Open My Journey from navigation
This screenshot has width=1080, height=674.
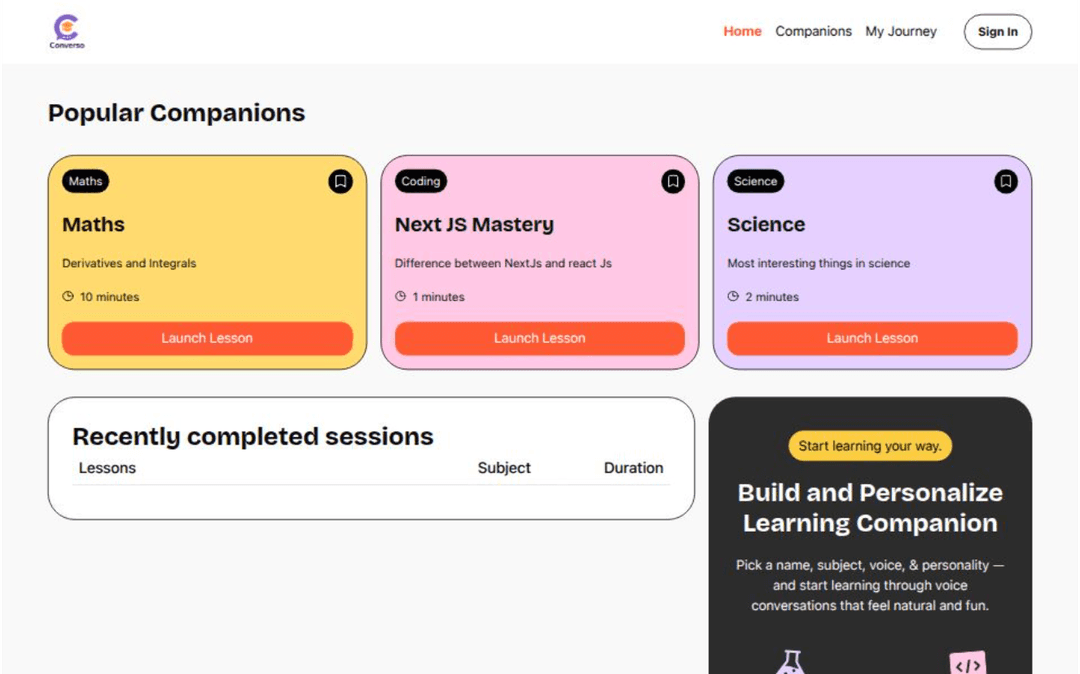901,32
